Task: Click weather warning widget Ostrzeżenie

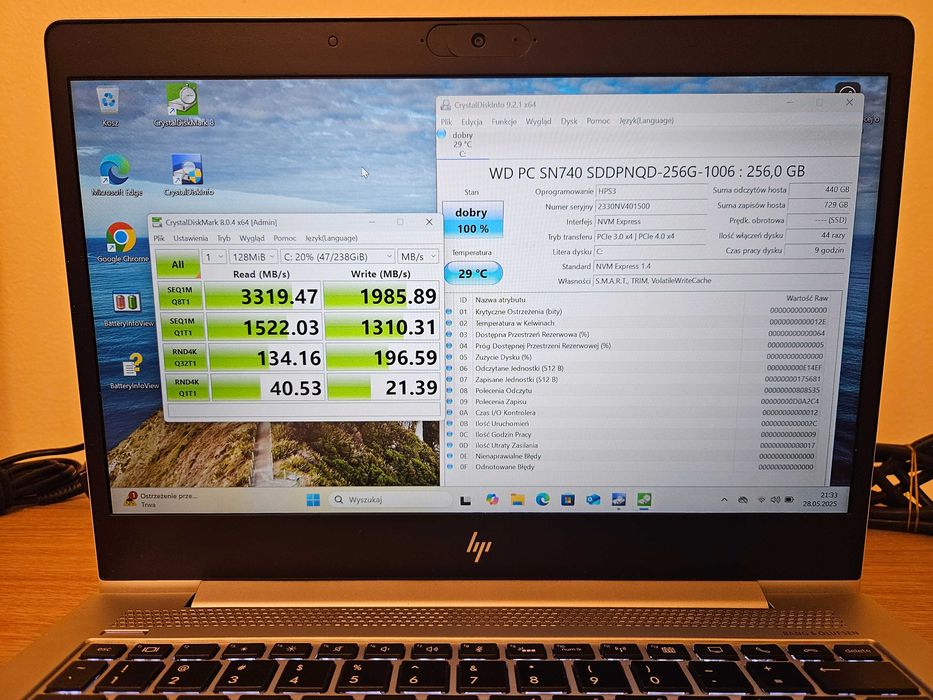Action: [161, 499]
